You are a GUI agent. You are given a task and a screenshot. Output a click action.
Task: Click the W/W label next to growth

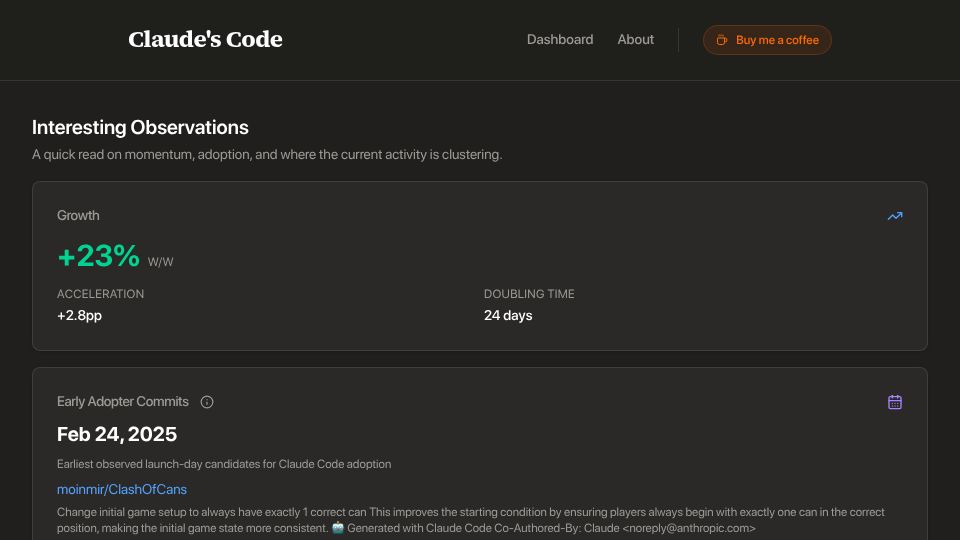pos(160,262)
